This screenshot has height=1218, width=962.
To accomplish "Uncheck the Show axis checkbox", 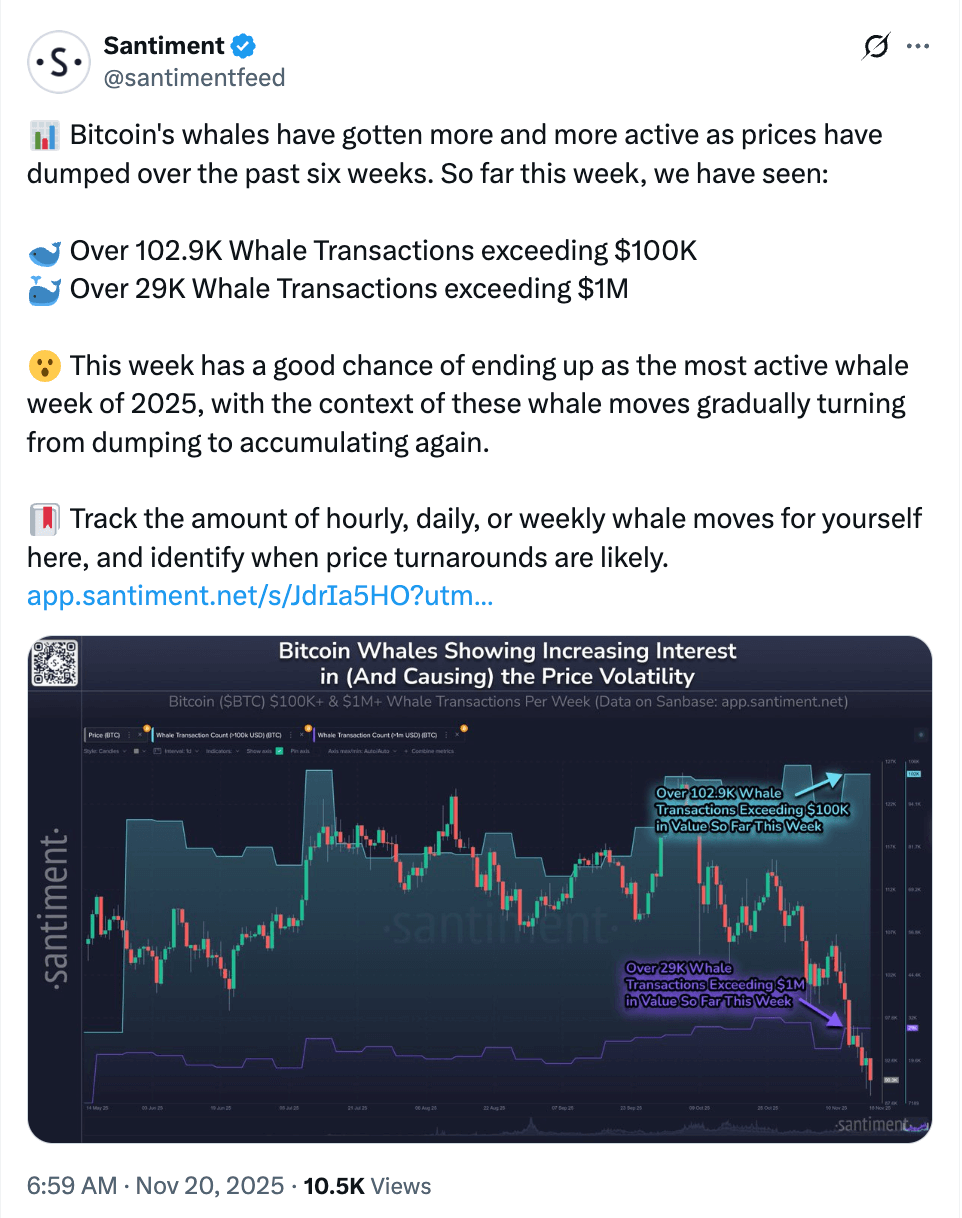I will click(x=279, y=751).
